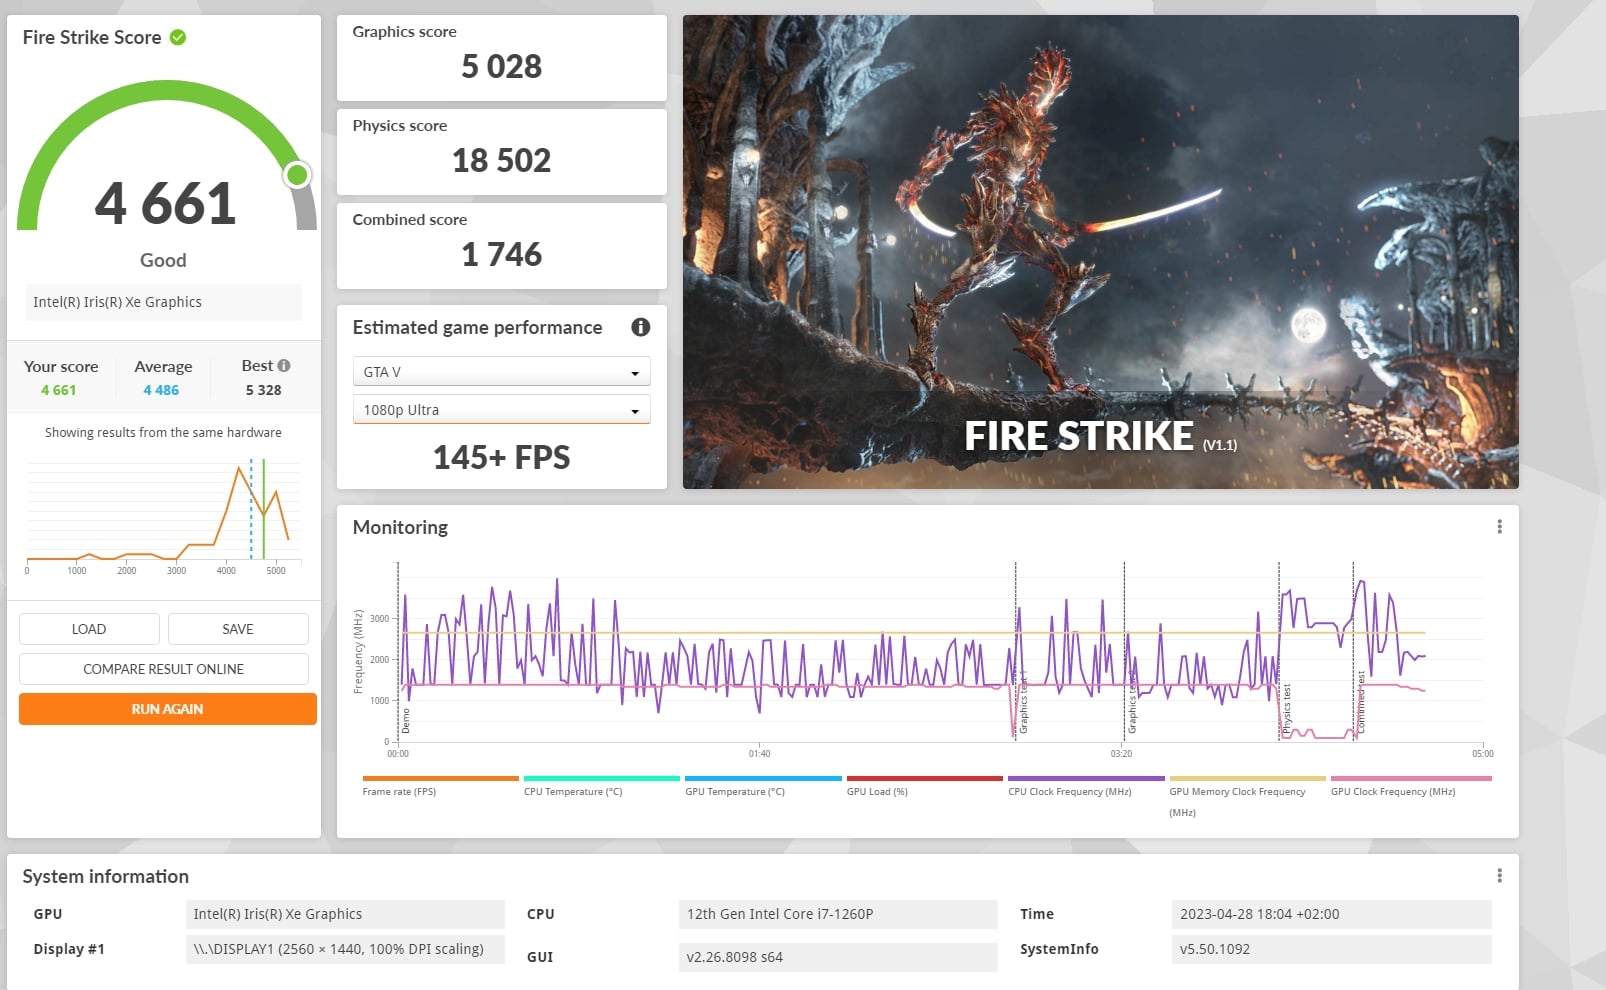1606x990 pixels.
Task: Click COMPARE RESULT ONLINE
Action: coord(163,669)
